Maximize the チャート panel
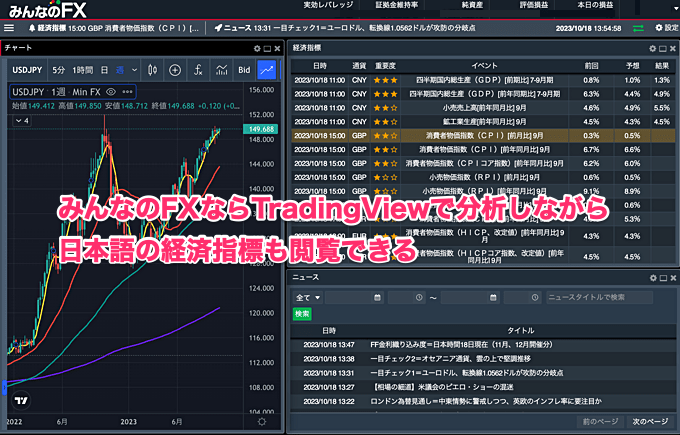The height and width of the screenshot is (435, 680). tap(267, 49)
